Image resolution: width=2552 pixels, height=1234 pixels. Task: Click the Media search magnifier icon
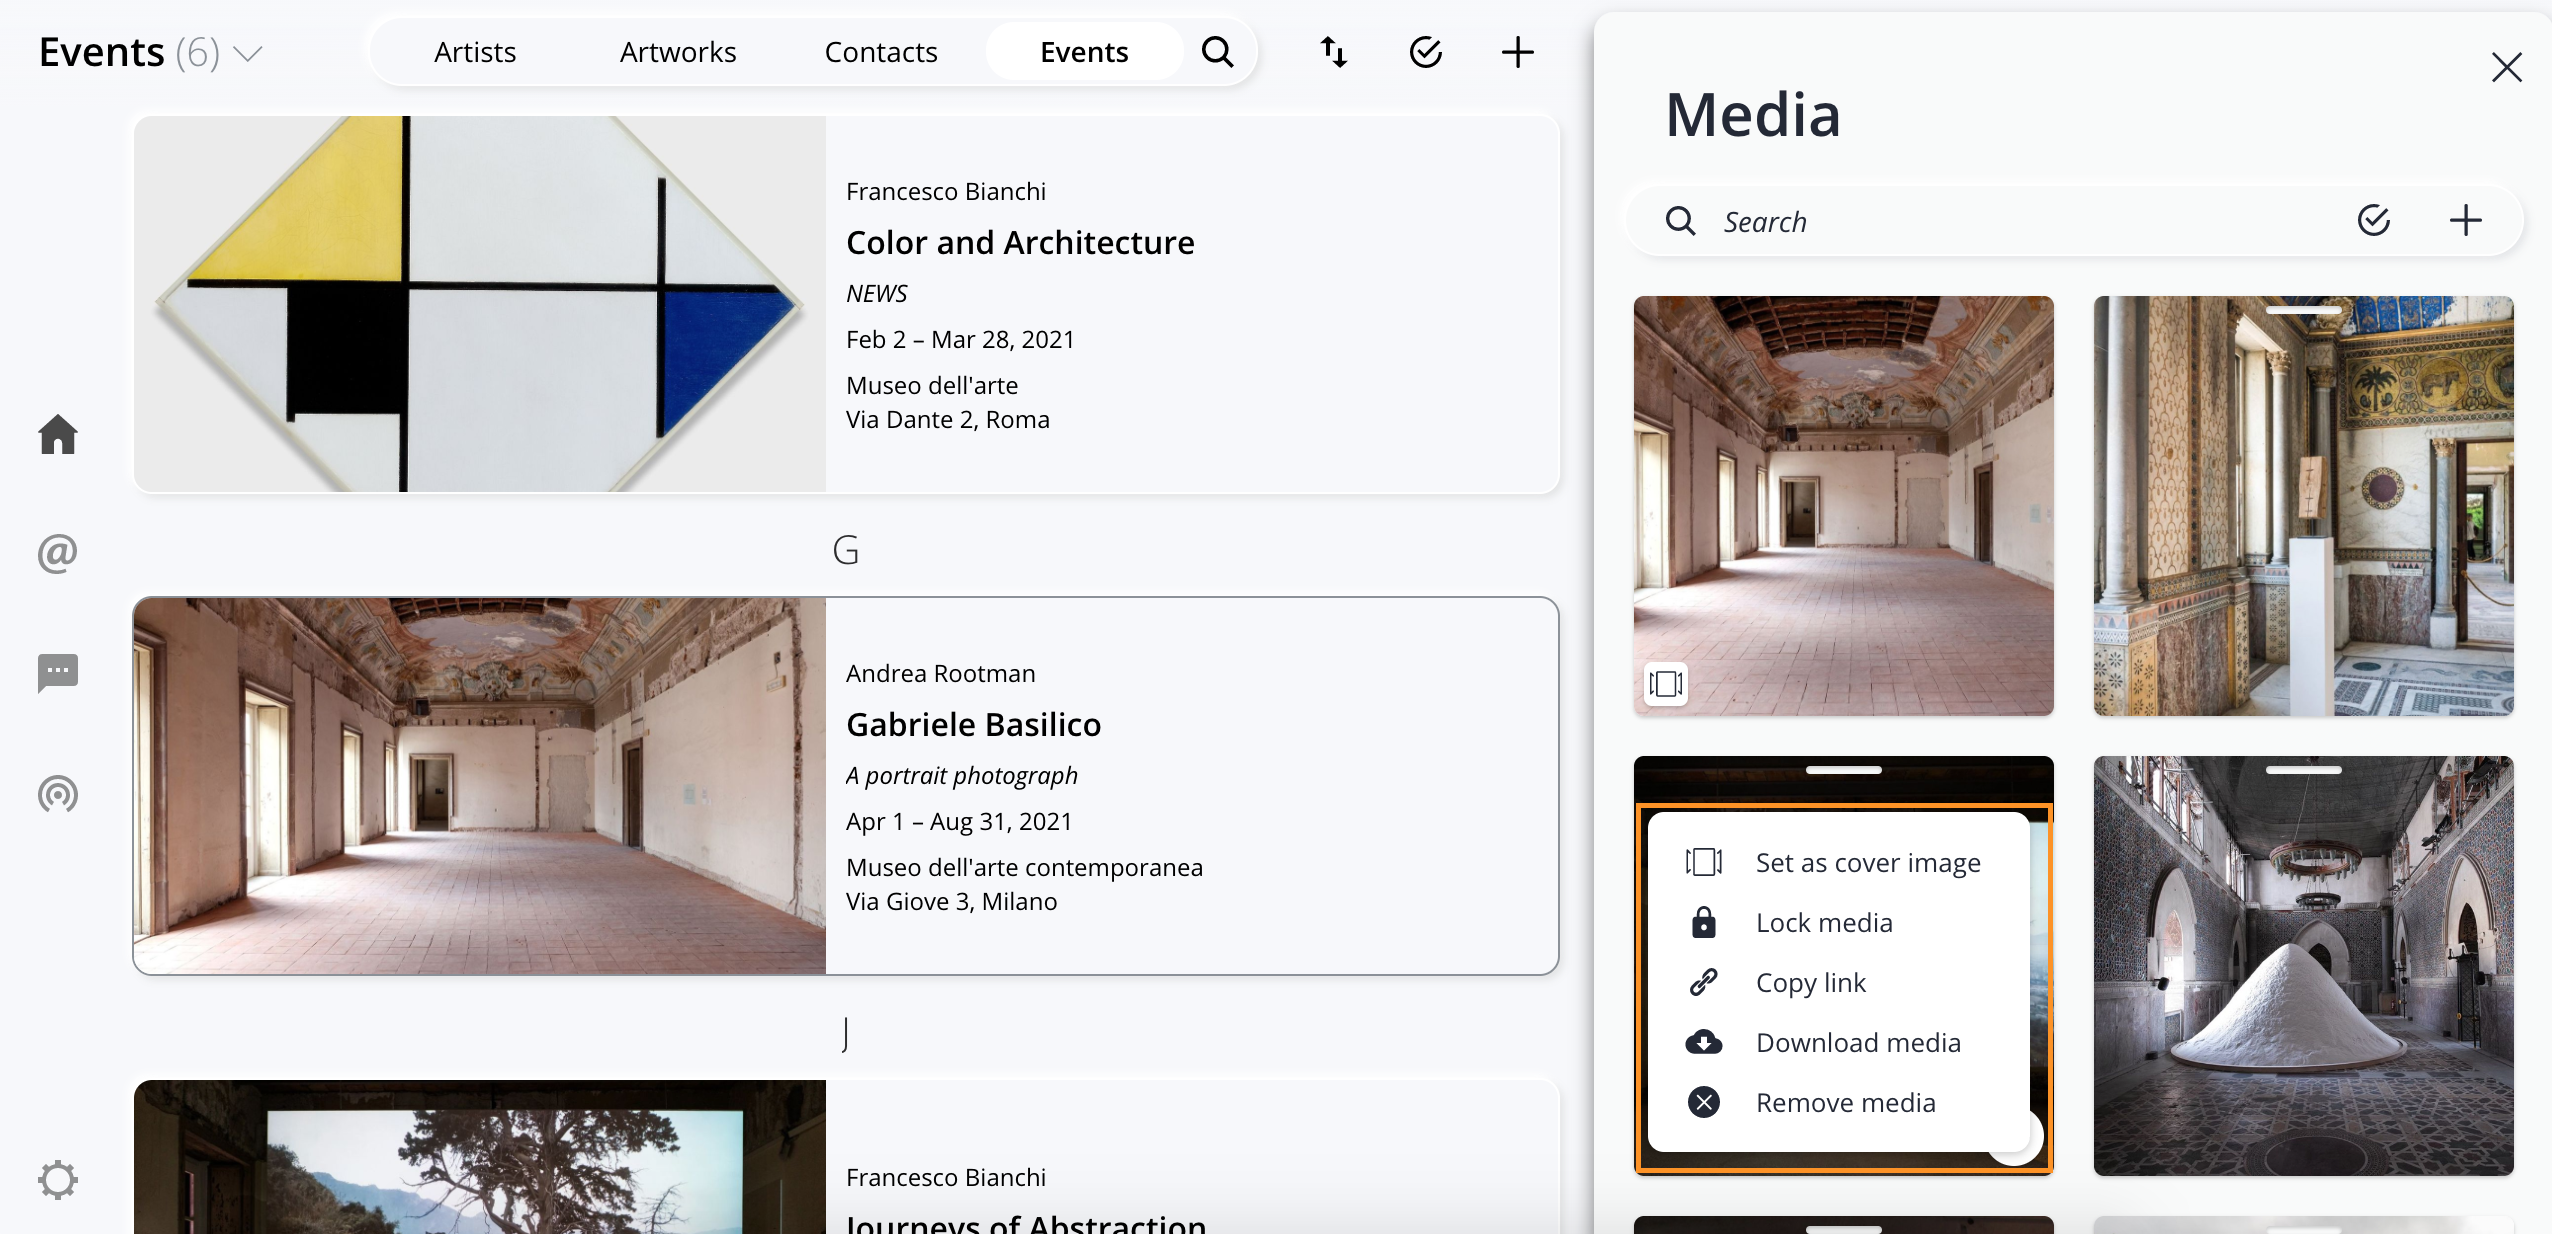[x=1681, y=221]
